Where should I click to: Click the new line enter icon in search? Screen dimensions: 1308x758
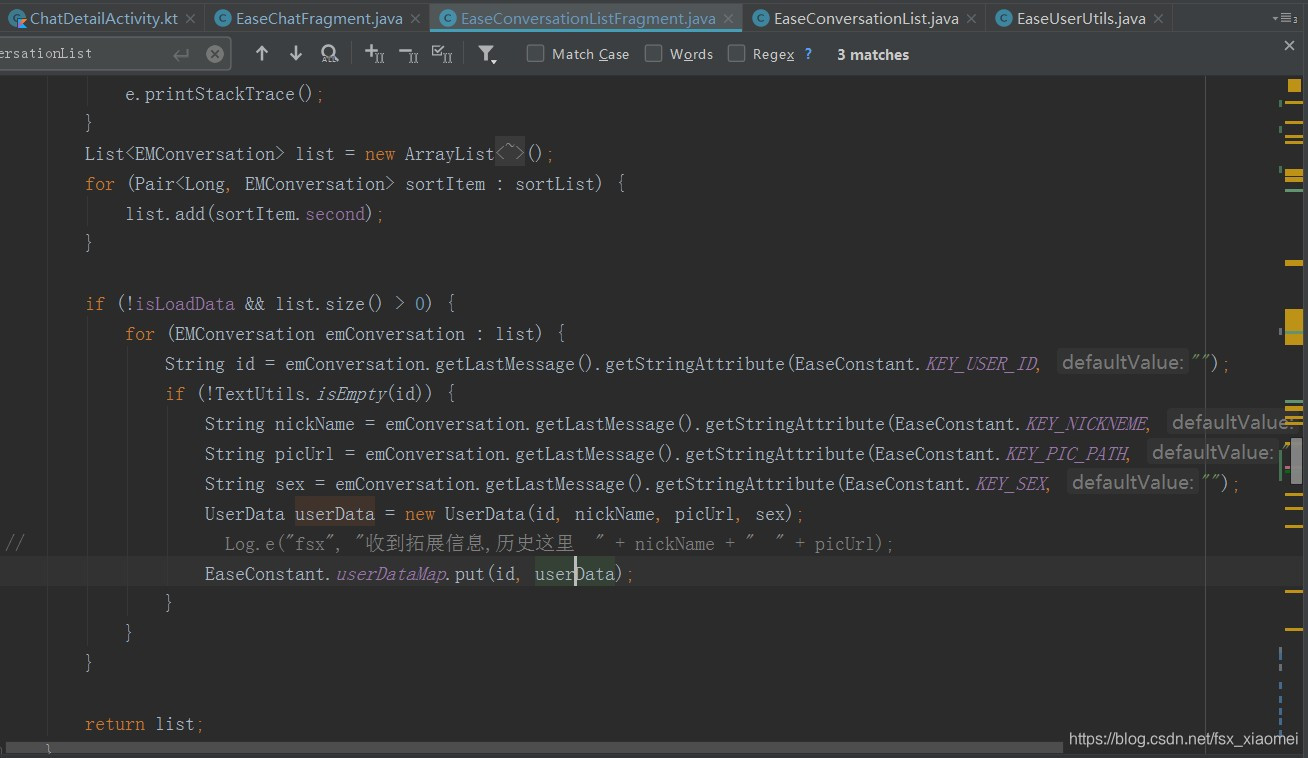[181, 54]
